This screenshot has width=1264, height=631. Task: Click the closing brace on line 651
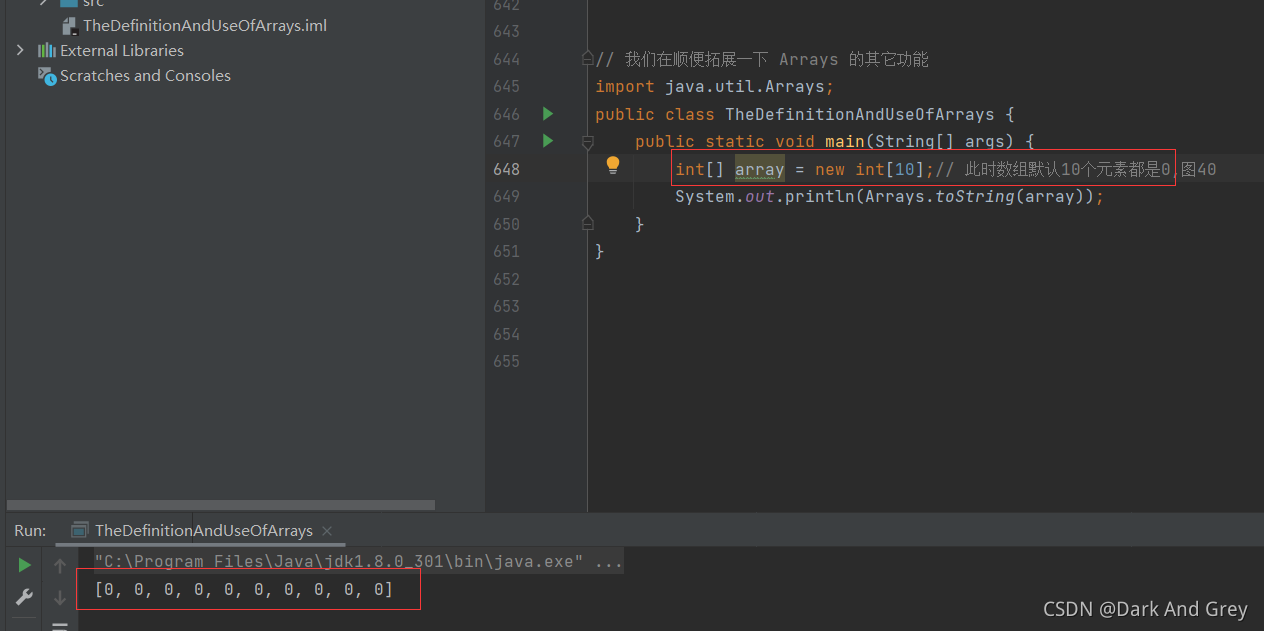click(600, 251)
